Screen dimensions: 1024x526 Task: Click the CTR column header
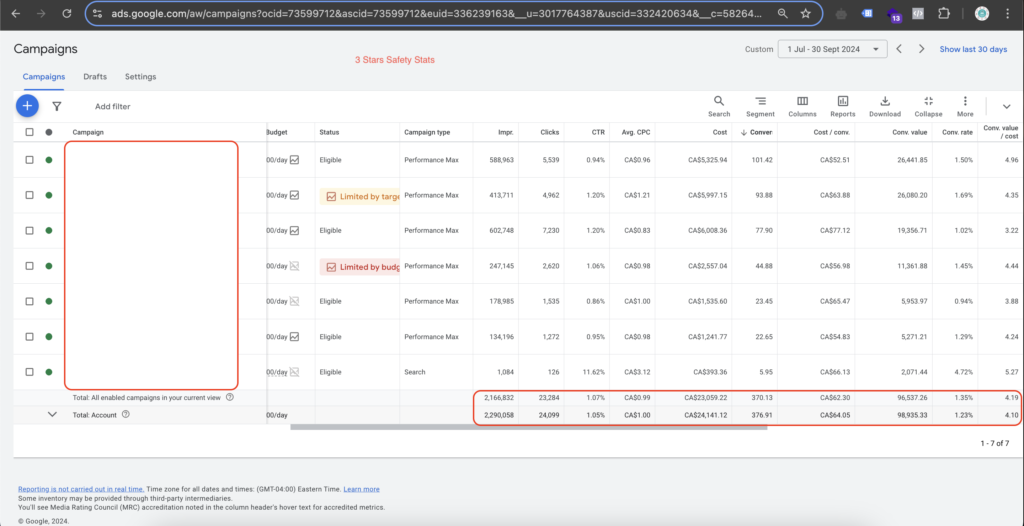pyautogui.click(x=598, y=132)
